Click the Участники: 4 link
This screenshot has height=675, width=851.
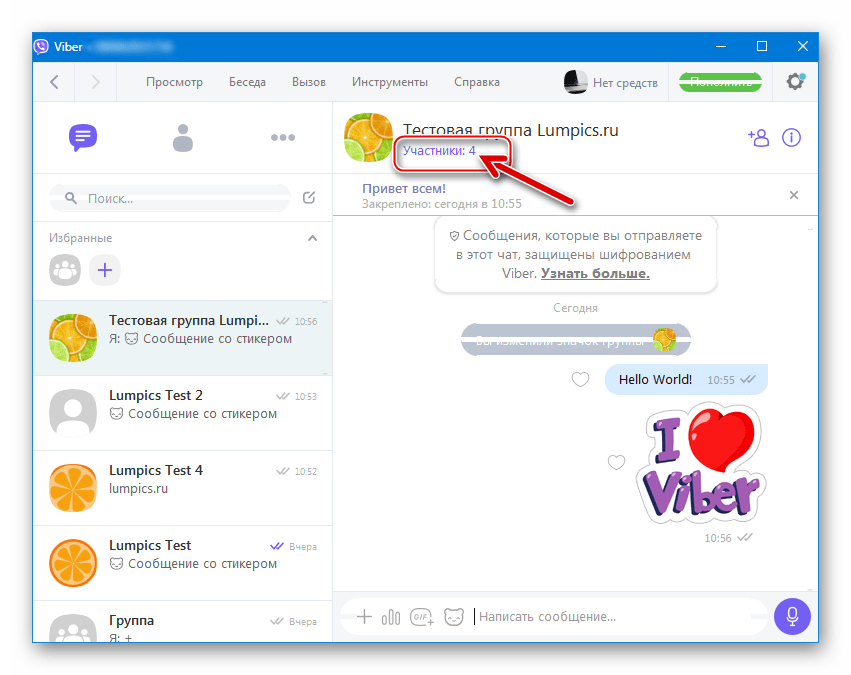pyautogui.click(x=439, y=150)
